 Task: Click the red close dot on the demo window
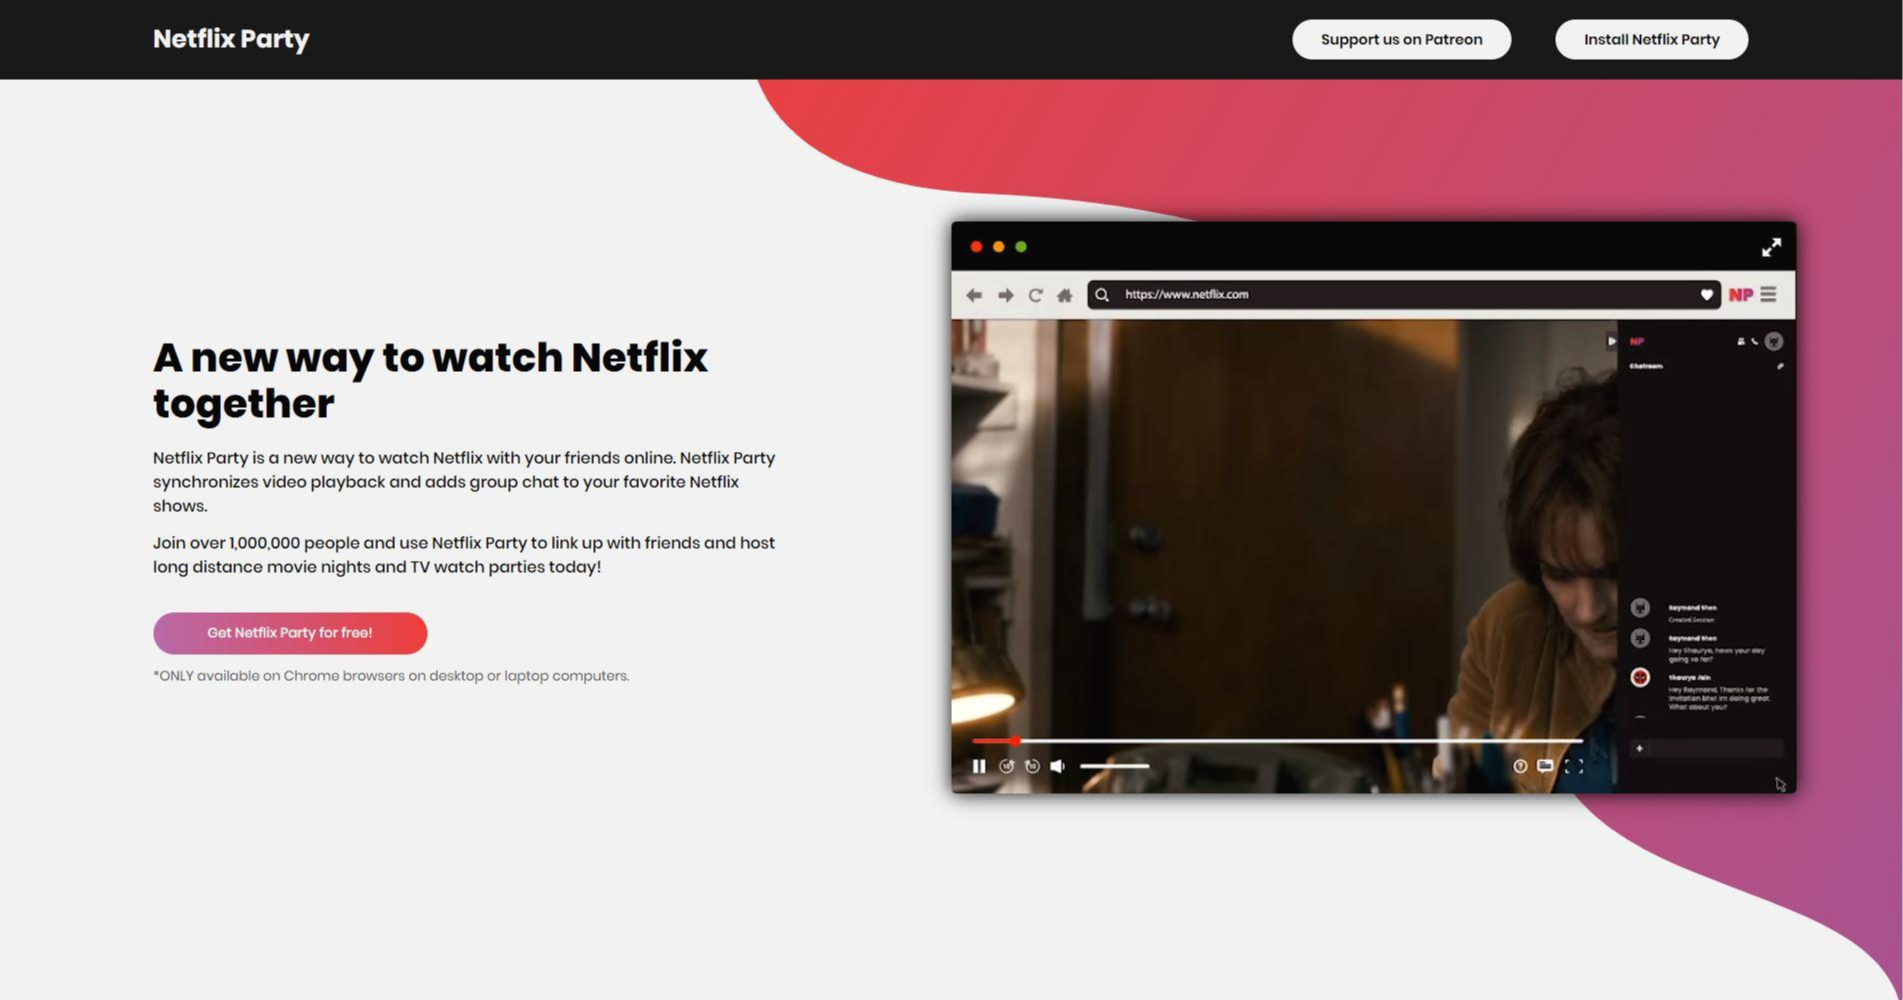pyautogui.click(x=976, y=247)
